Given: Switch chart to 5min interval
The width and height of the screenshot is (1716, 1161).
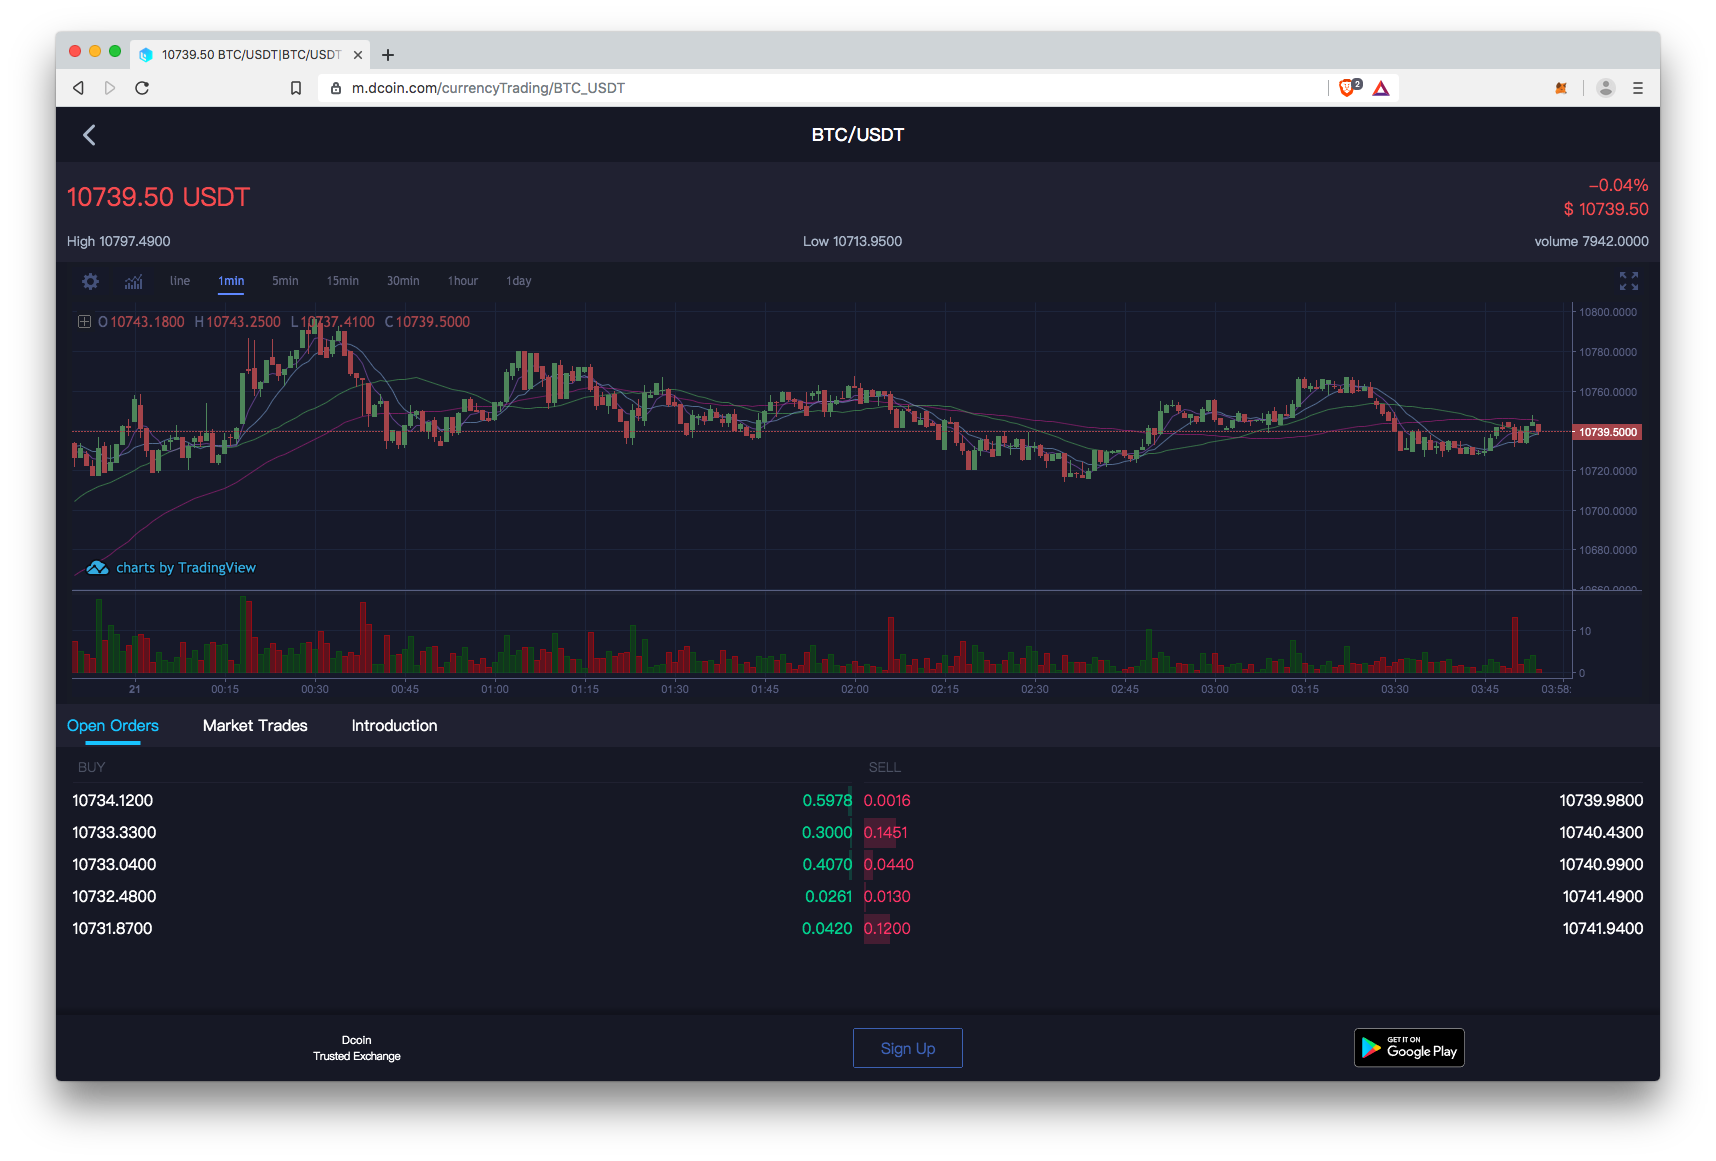Looking at the screenshot, I should pos(285,281).
